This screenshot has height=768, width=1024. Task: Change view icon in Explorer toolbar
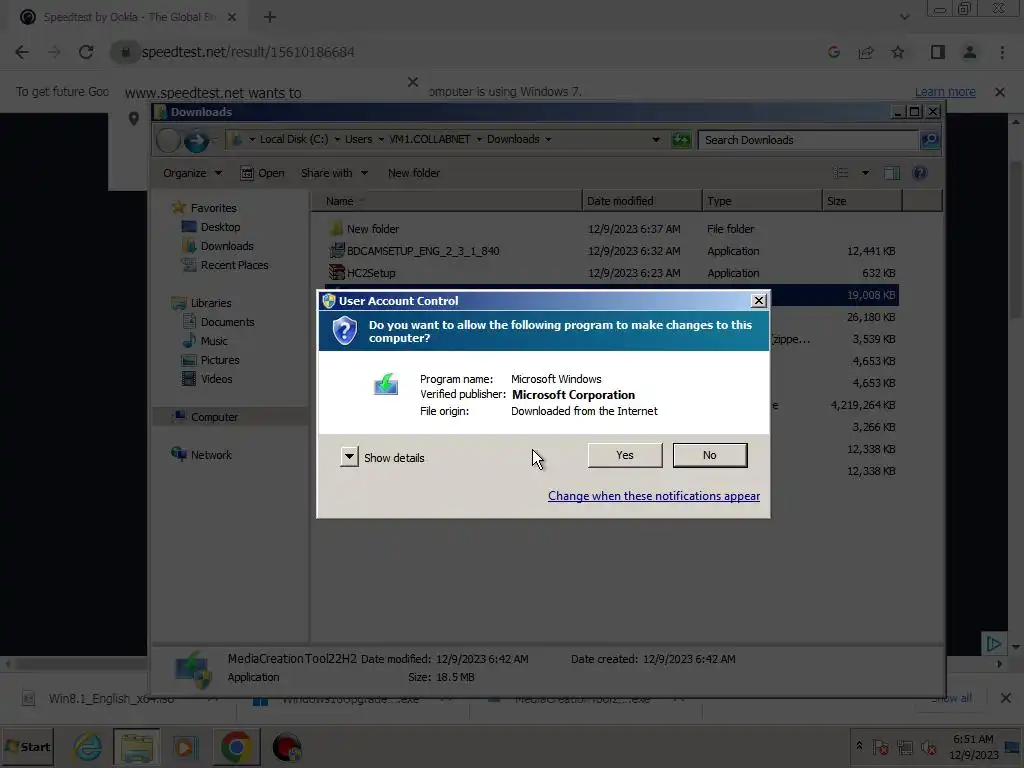click(x=841, y=173)
